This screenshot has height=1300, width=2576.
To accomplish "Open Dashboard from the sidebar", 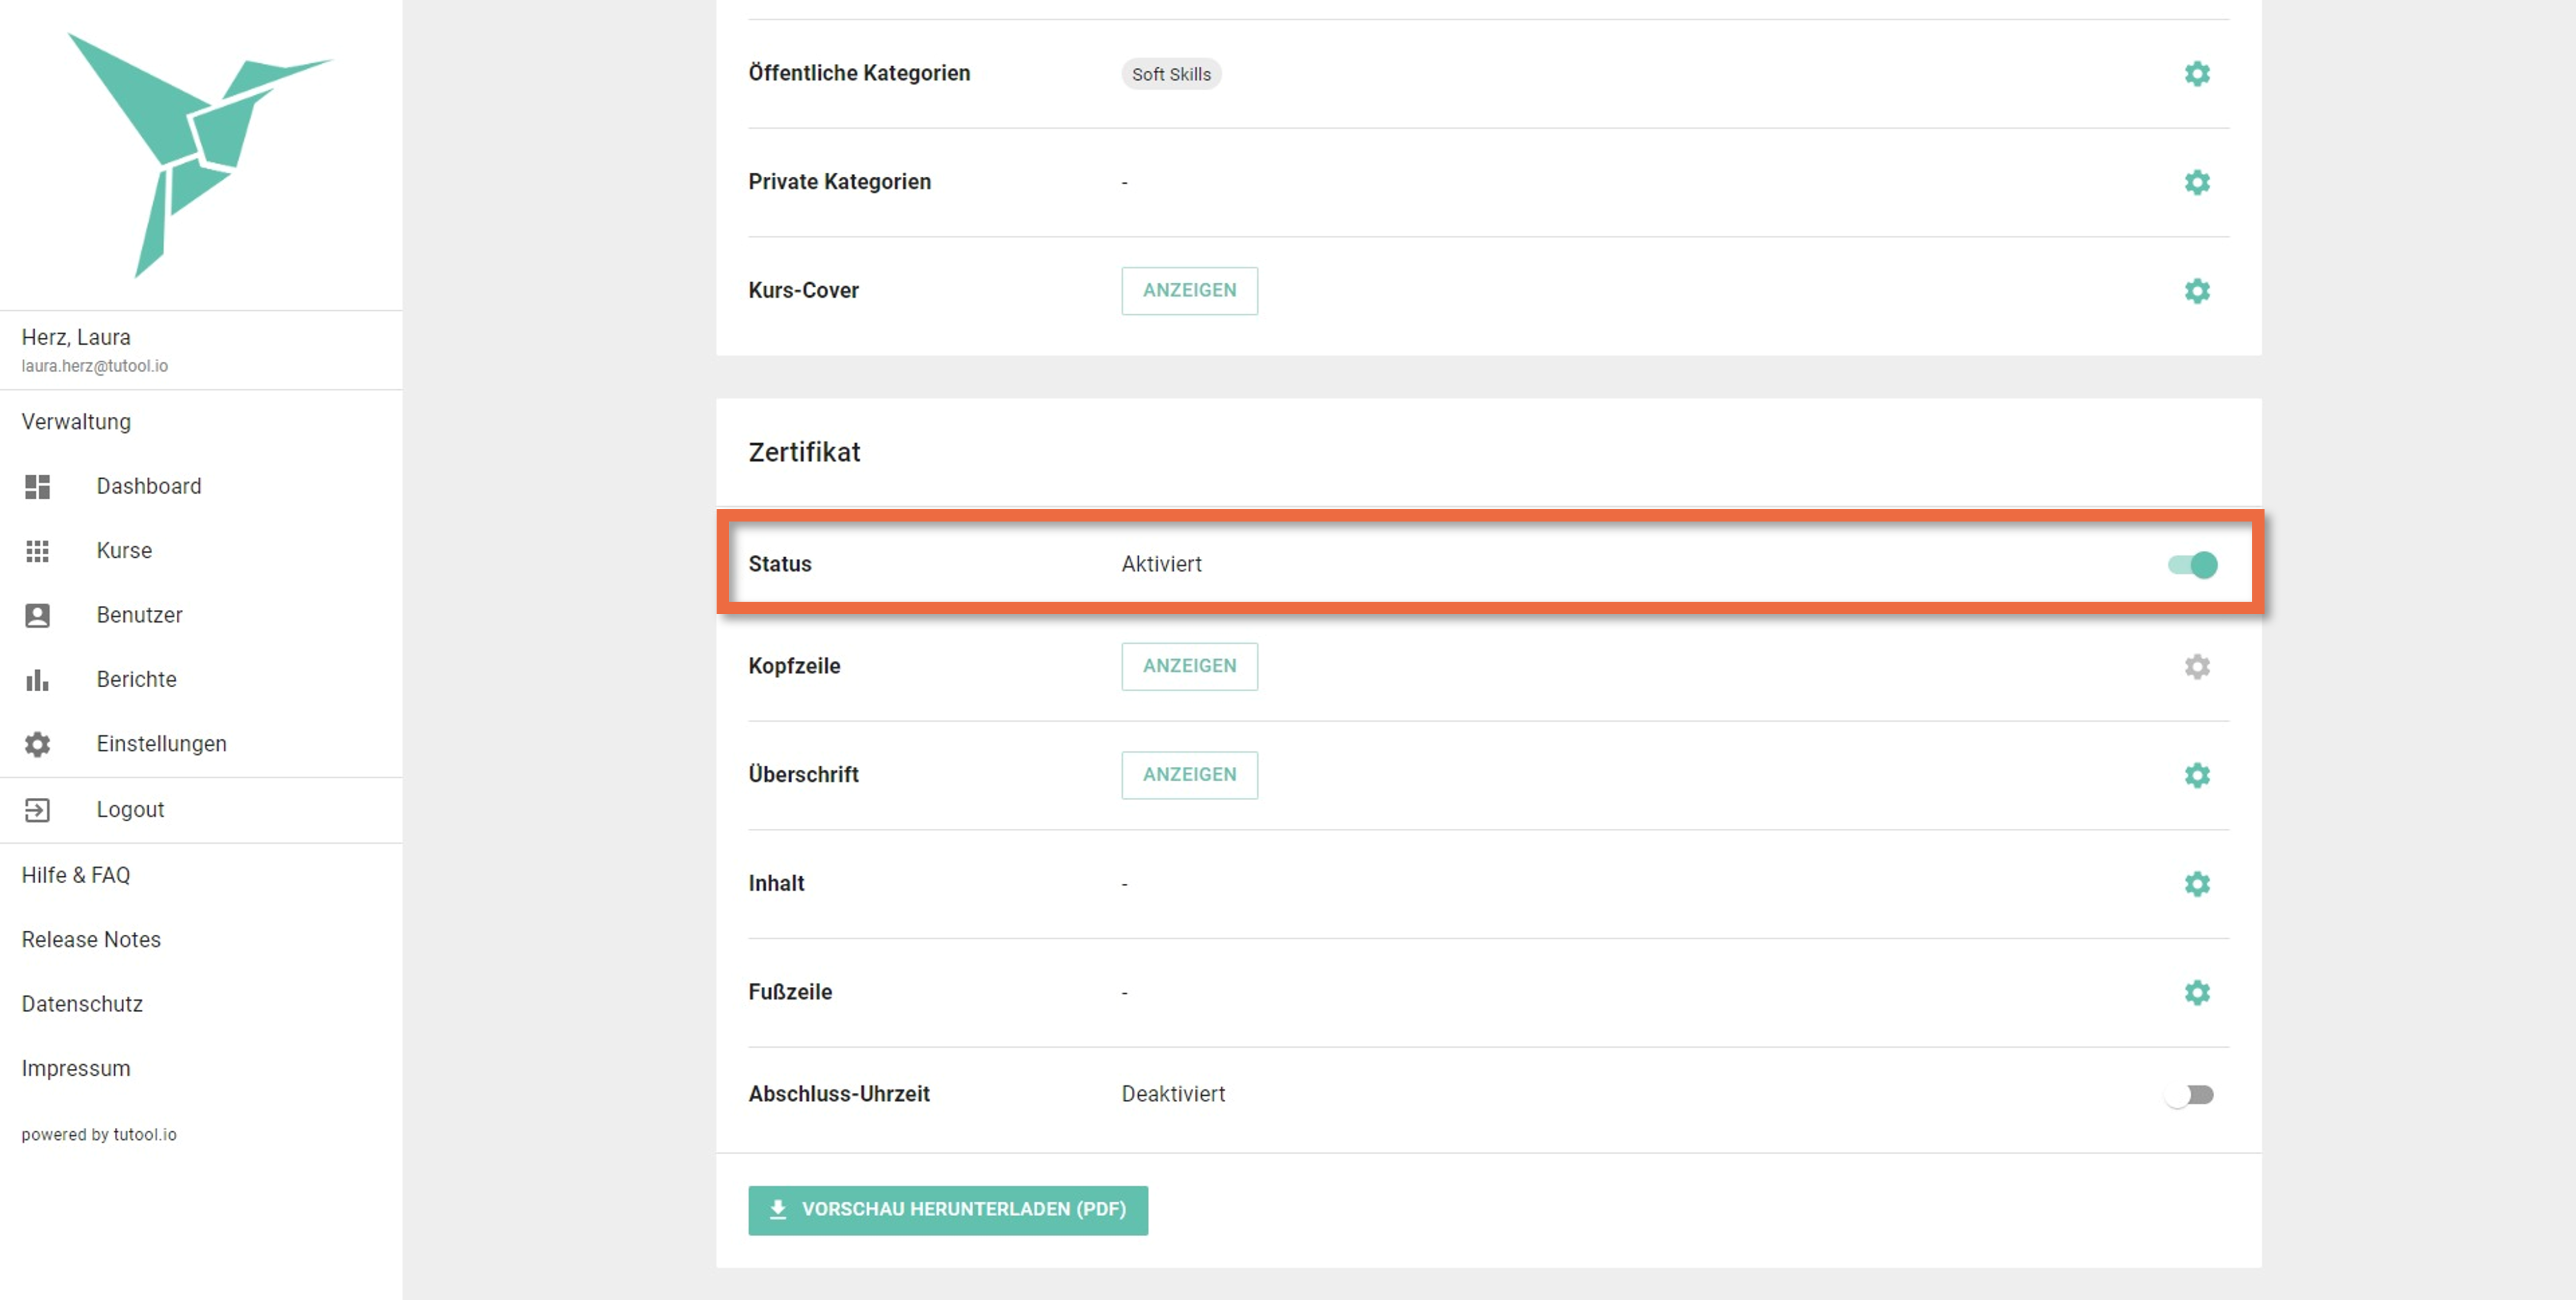I will click(148, 486).
